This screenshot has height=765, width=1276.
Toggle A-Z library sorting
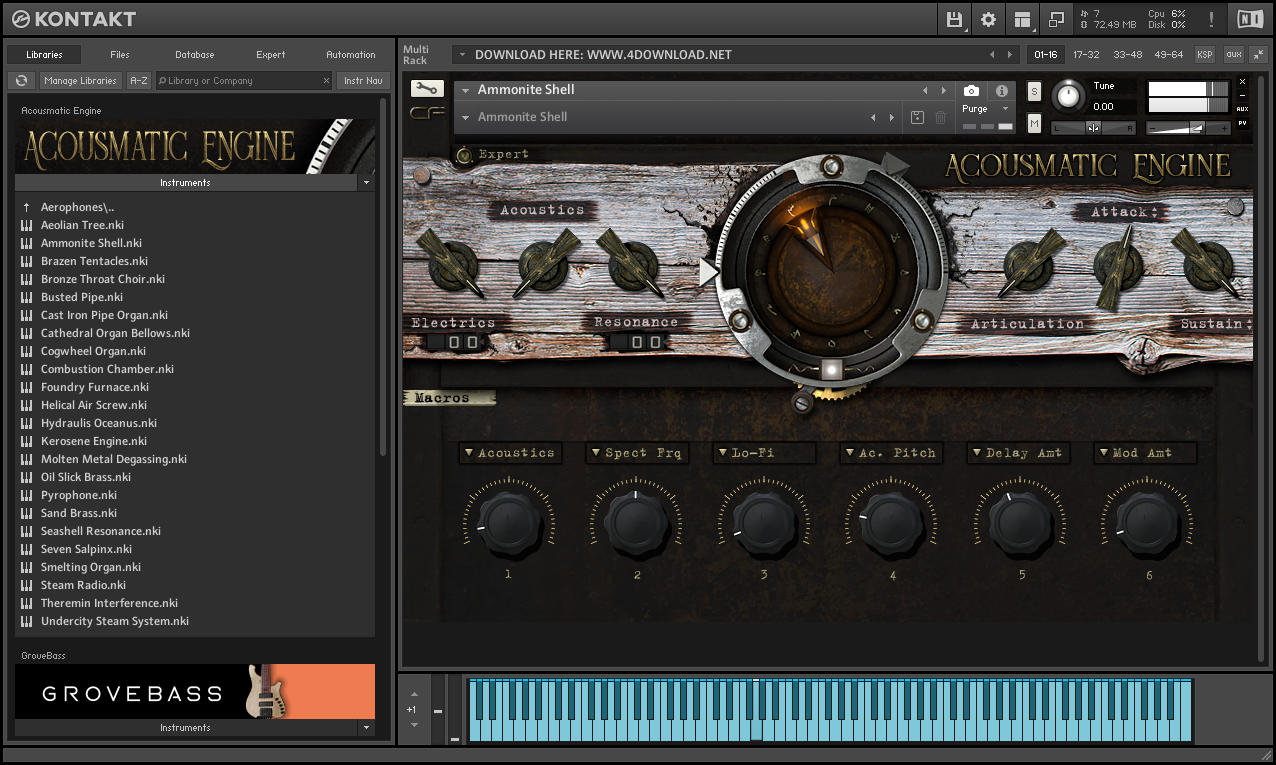[139, 80]
